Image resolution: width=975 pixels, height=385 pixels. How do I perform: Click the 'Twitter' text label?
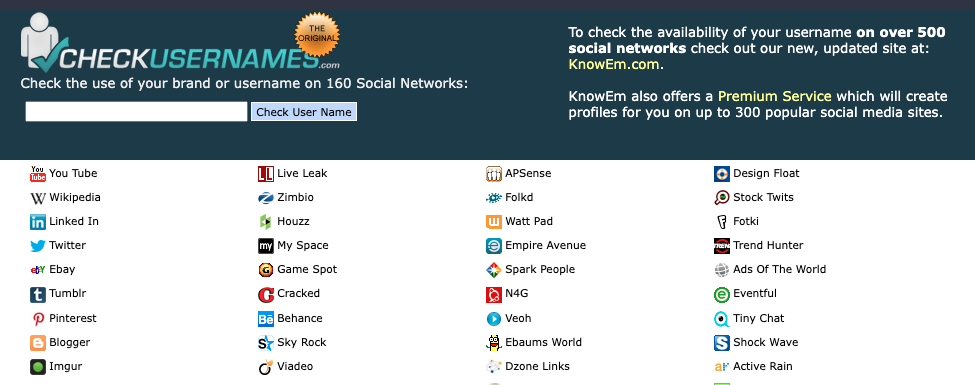coord(68,246)
